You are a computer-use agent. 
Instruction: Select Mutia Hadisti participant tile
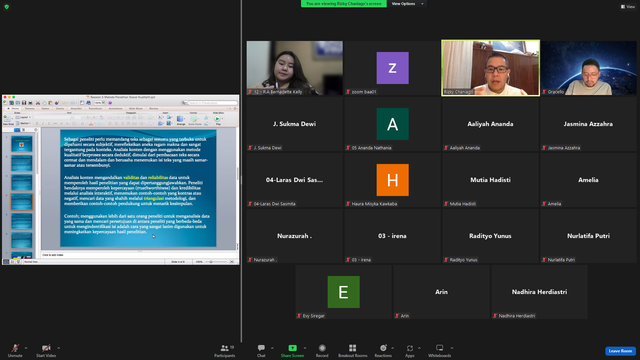pos(490,180)
